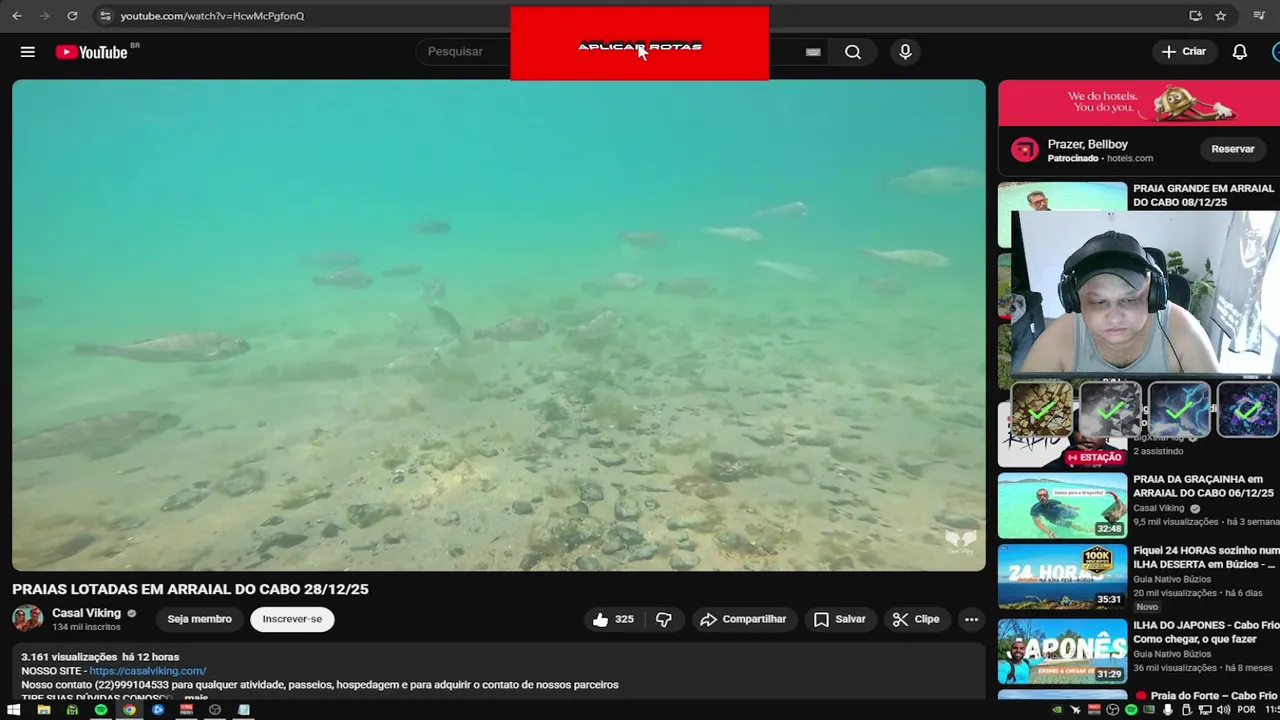Open ILHA DO JAPONES - Cabo Frio title
1280x720 pixels.
point(1206,631)
